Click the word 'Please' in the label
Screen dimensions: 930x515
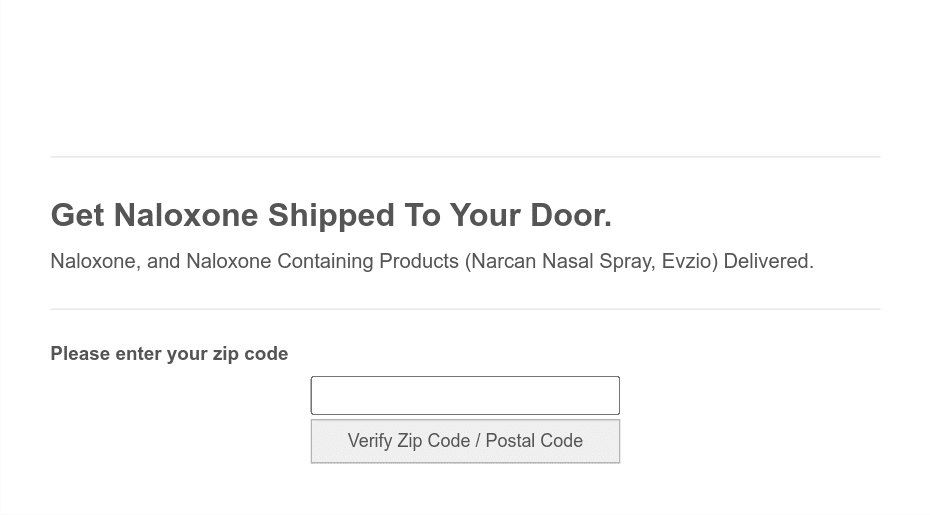pos(80,354)
